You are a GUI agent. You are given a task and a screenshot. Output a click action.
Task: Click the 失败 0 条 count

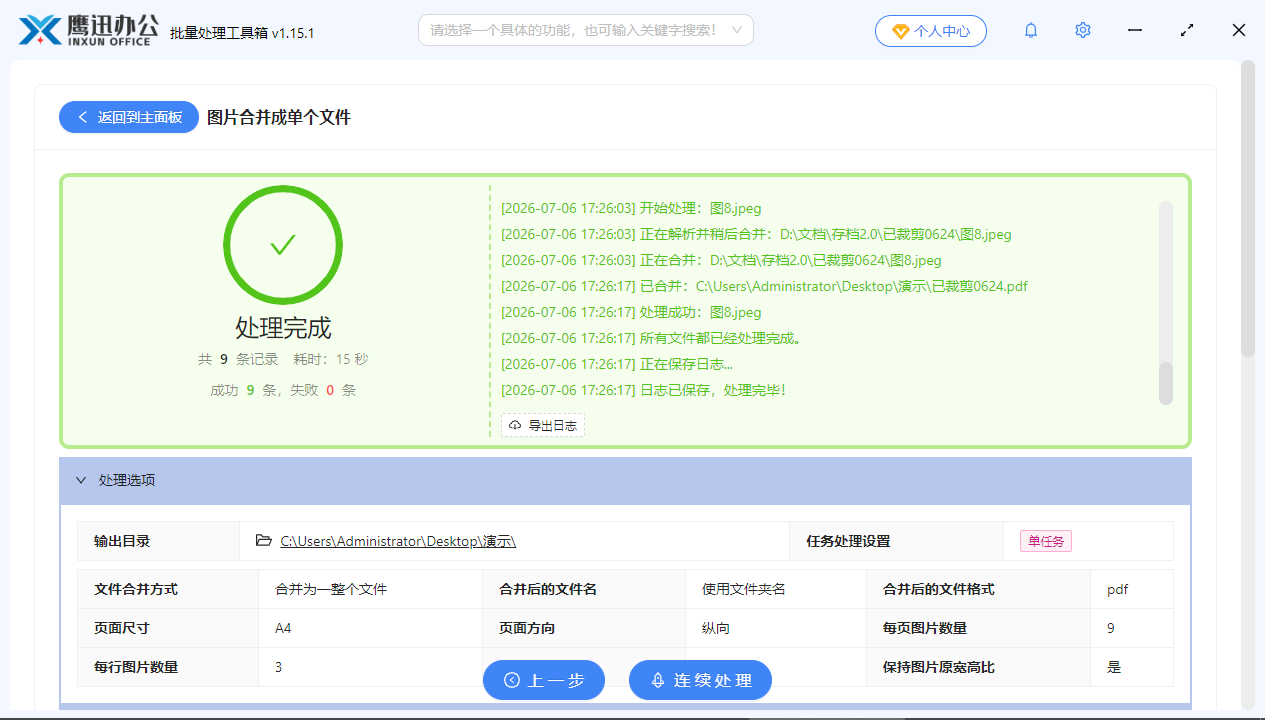(x=323, y=390)
